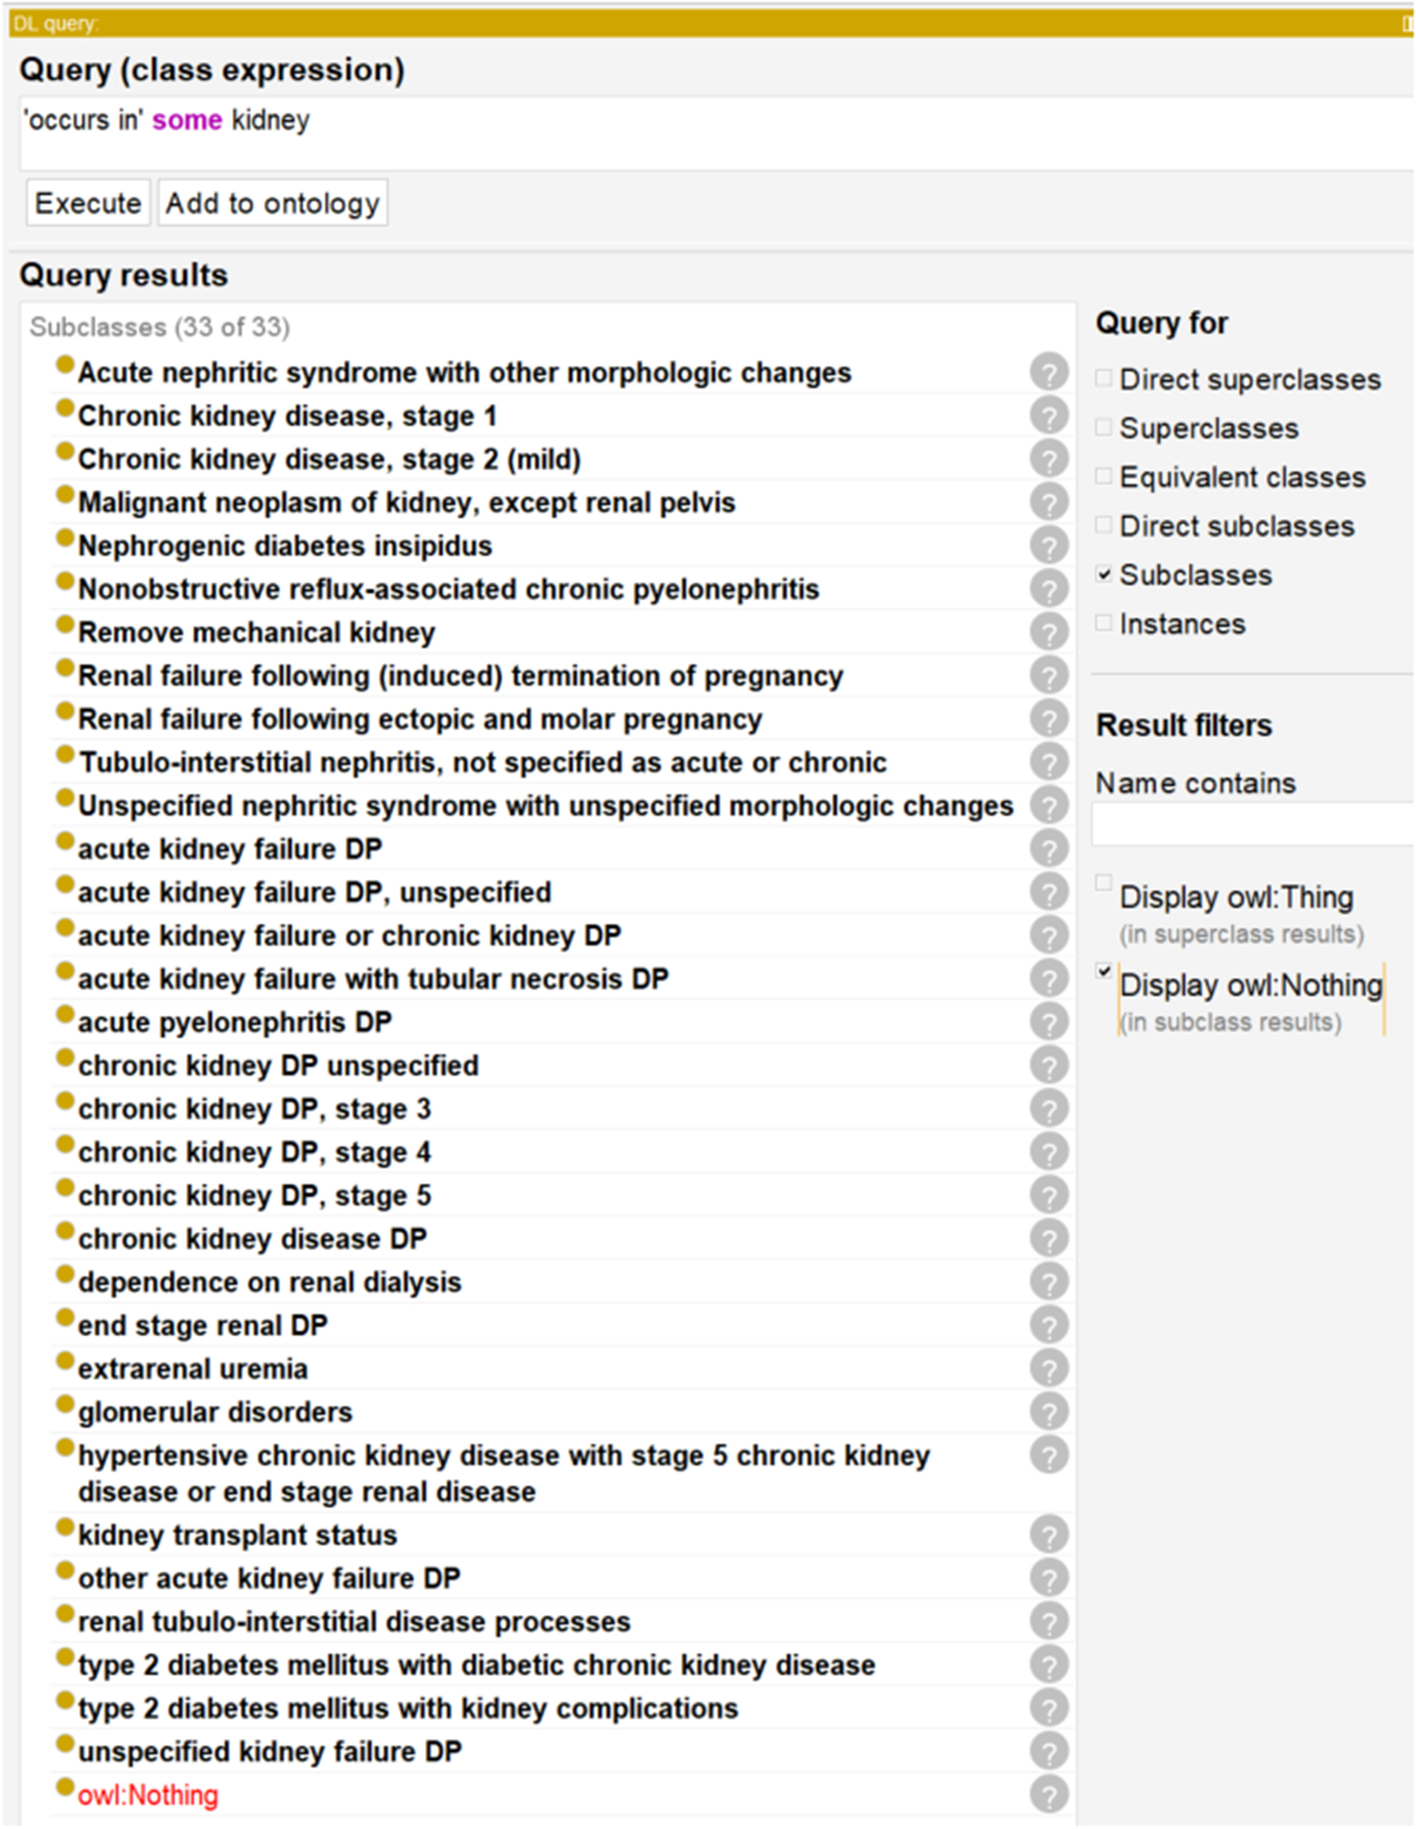Click question mark for dependence on renal dialysis
Screen dimensions: 1416x1829
pos(1049,1282)
